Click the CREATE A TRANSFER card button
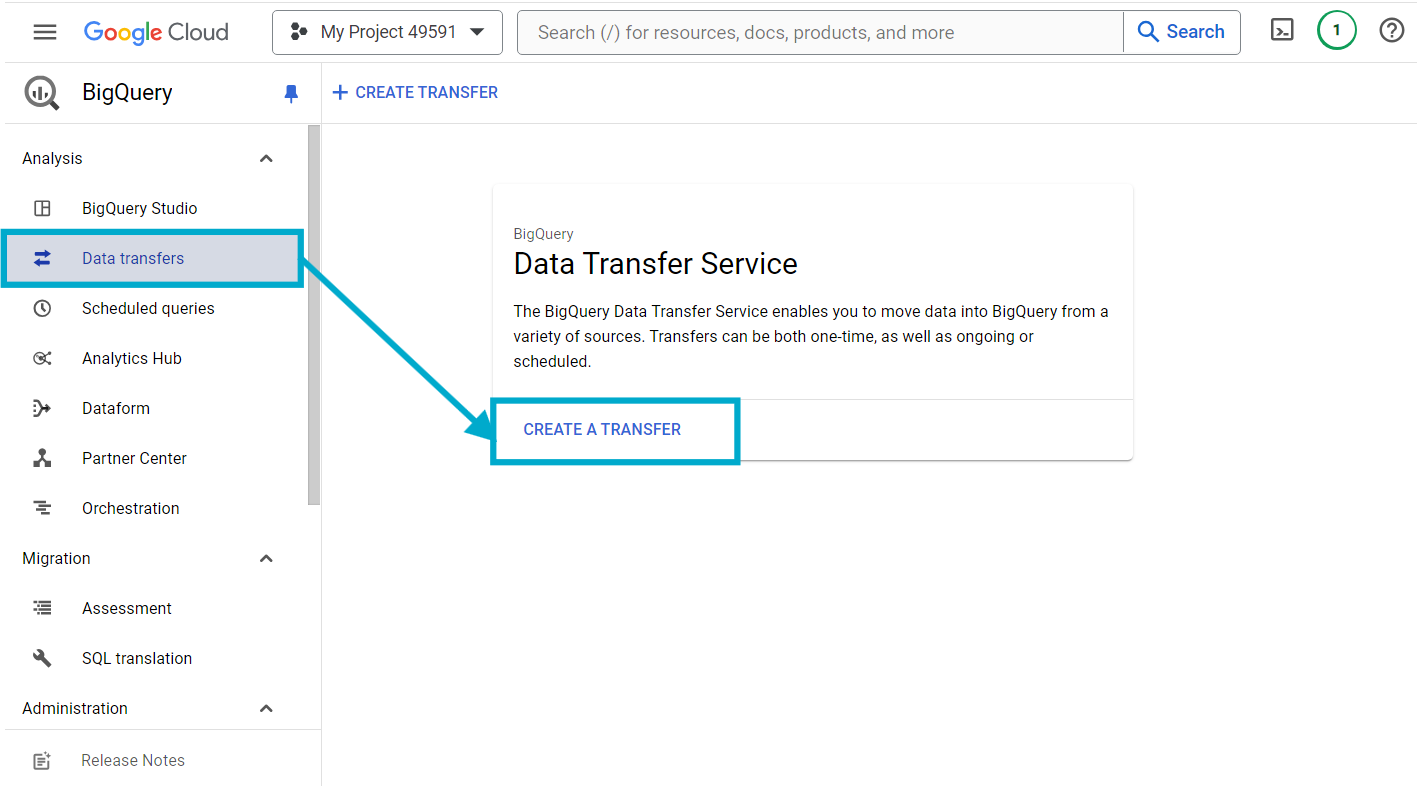Screen dimensions: 1417x786 click(x=602, y=429)
